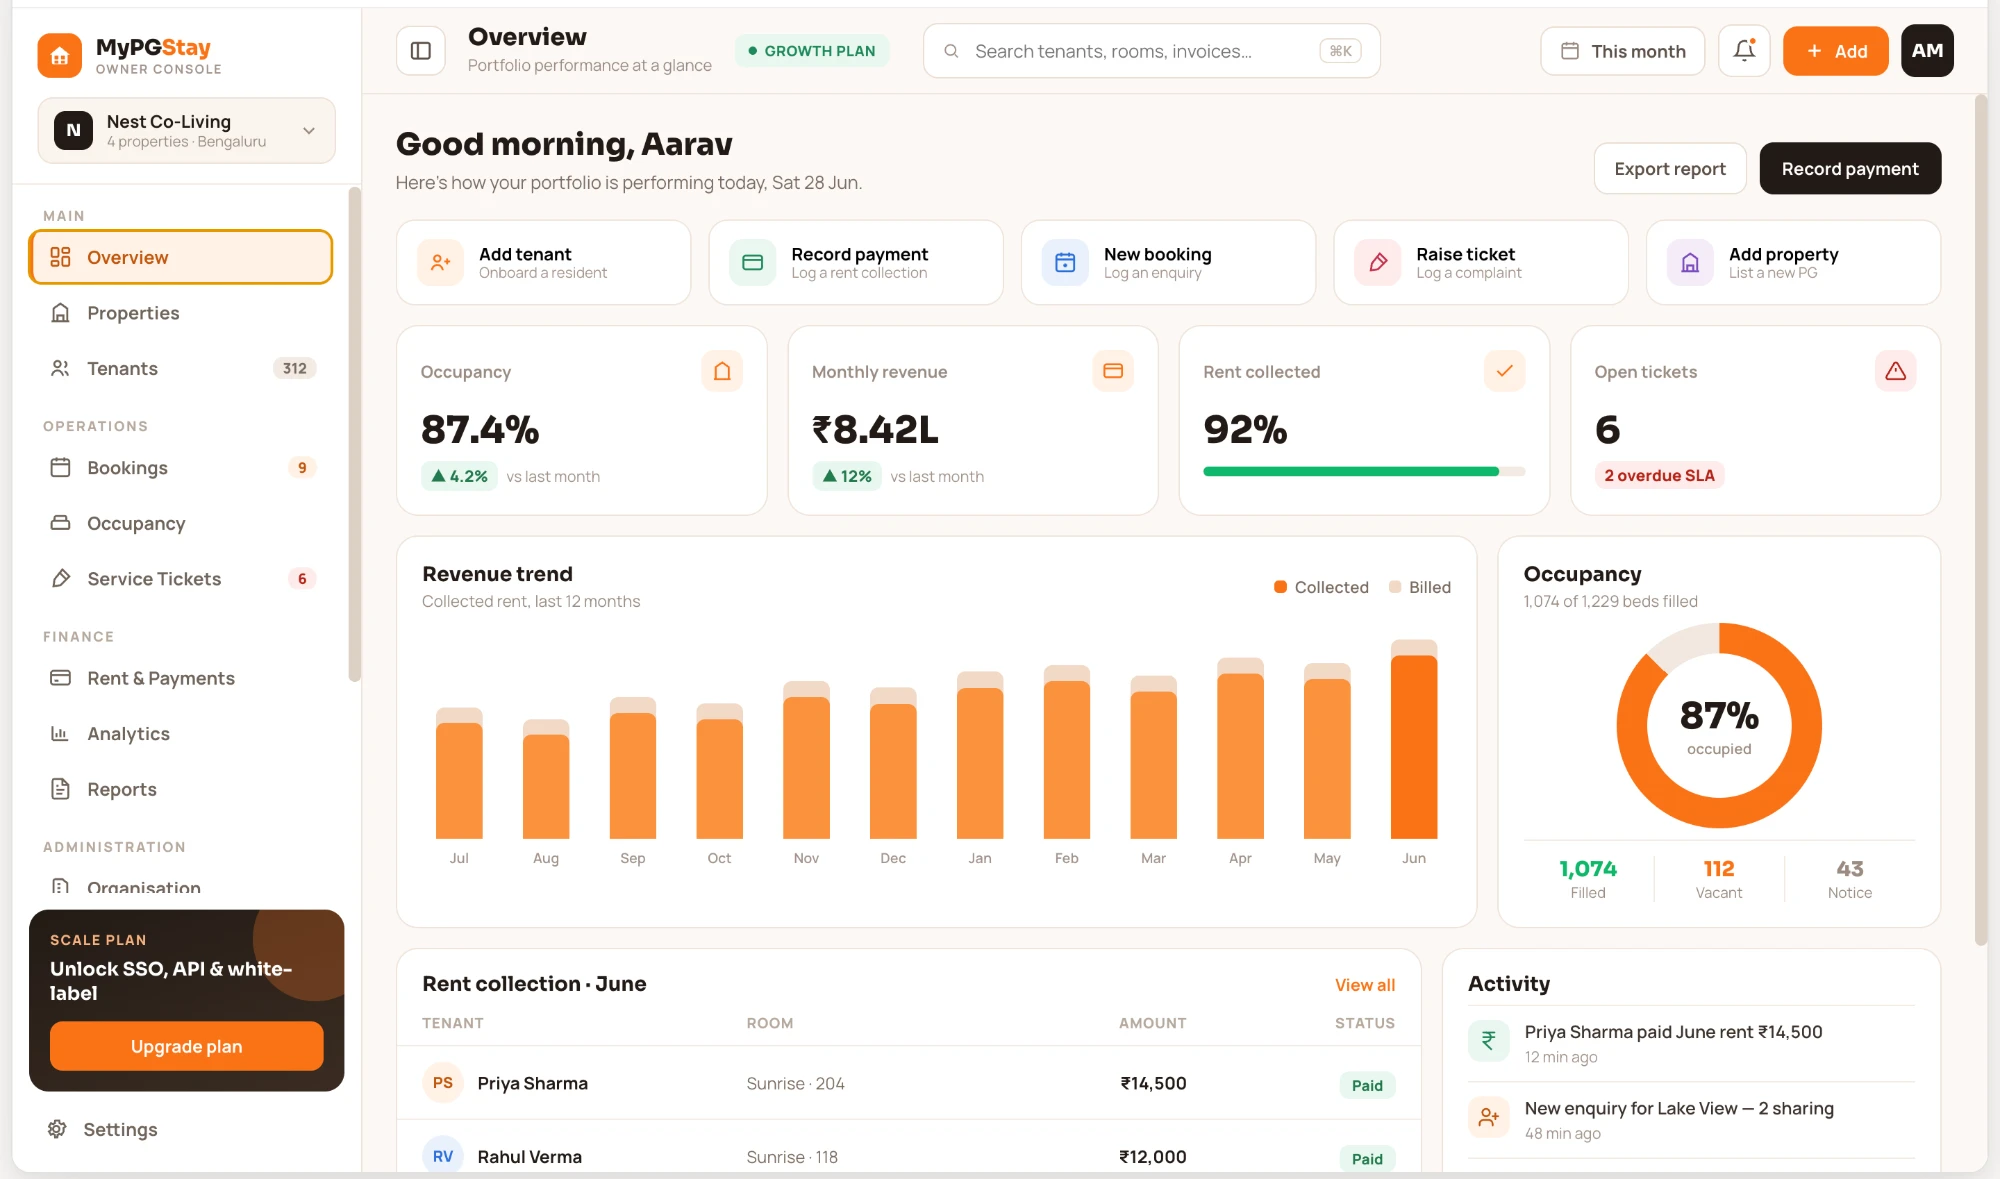Toggle the sidebar panel icon
This screenshot has height=1179, width=2000.
coord(421,51)
